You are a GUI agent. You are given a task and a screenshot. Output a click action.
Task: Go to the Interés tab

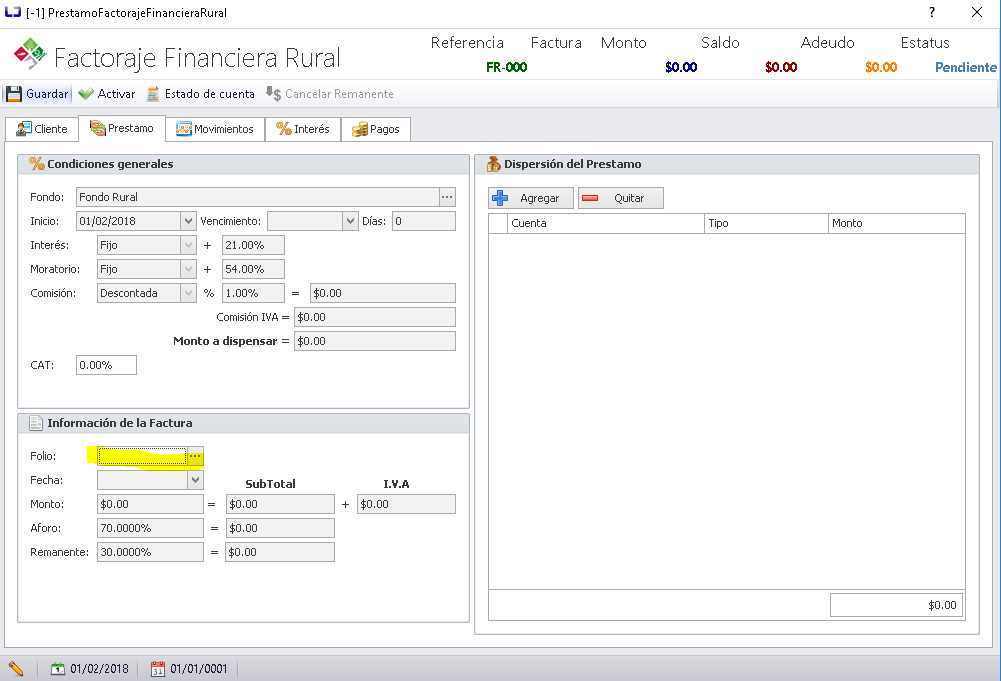303,129
